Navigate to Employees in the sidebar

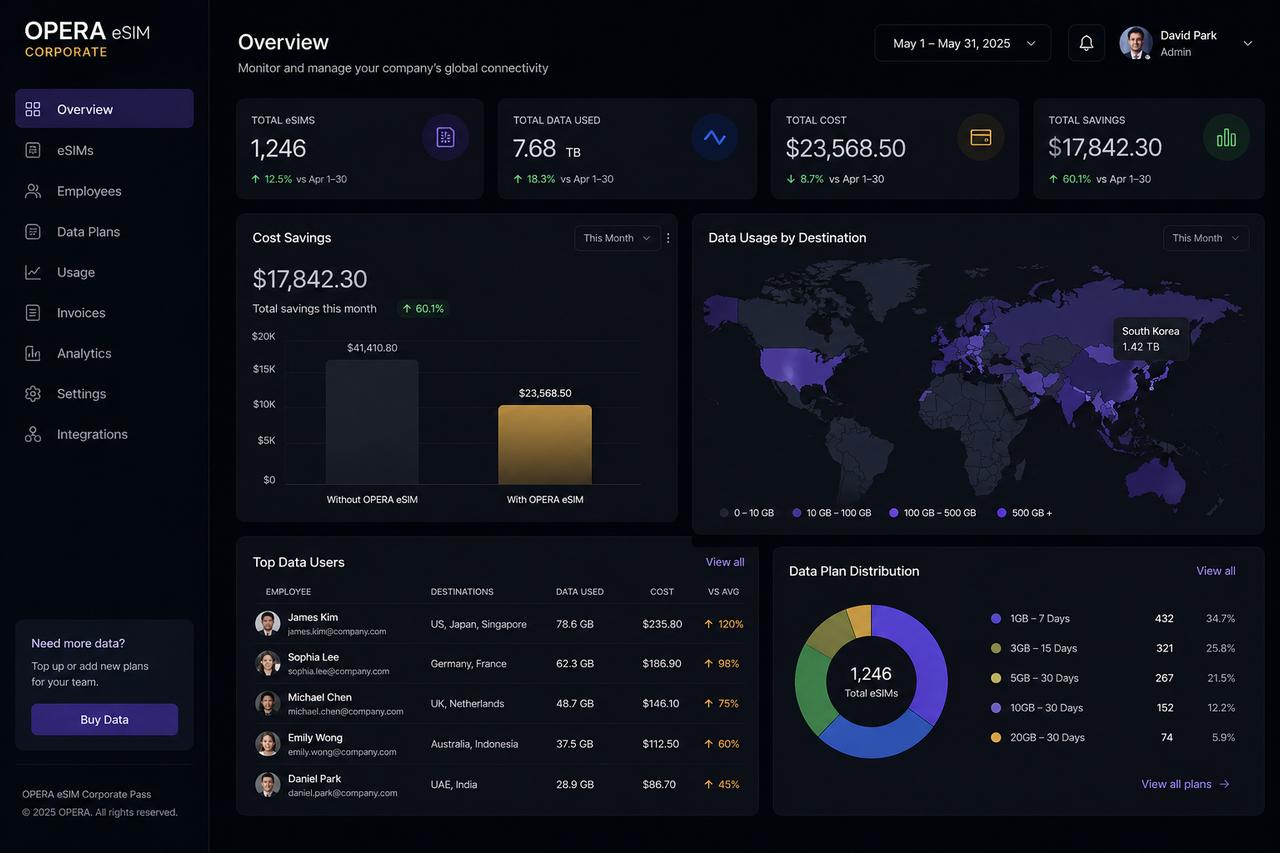click(x=33, y=190)
